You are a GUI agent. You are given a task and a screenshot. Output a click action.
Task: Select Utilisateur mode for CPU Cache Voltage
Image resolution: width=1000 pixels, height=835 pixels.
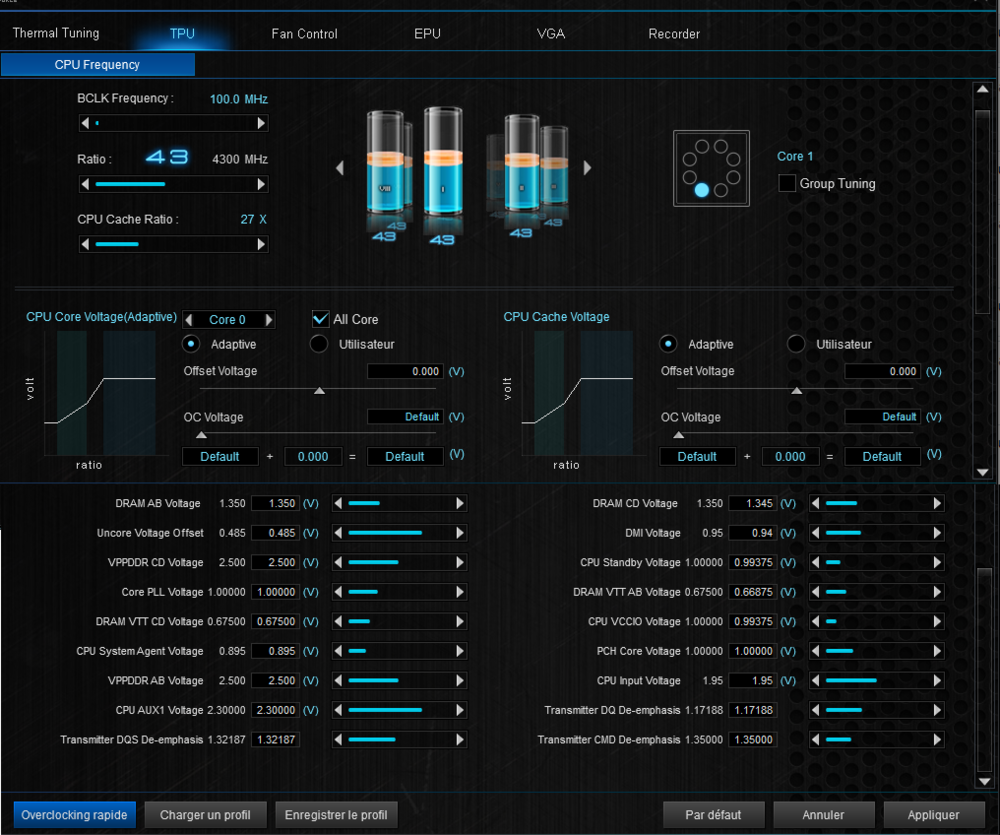(796, 344)
